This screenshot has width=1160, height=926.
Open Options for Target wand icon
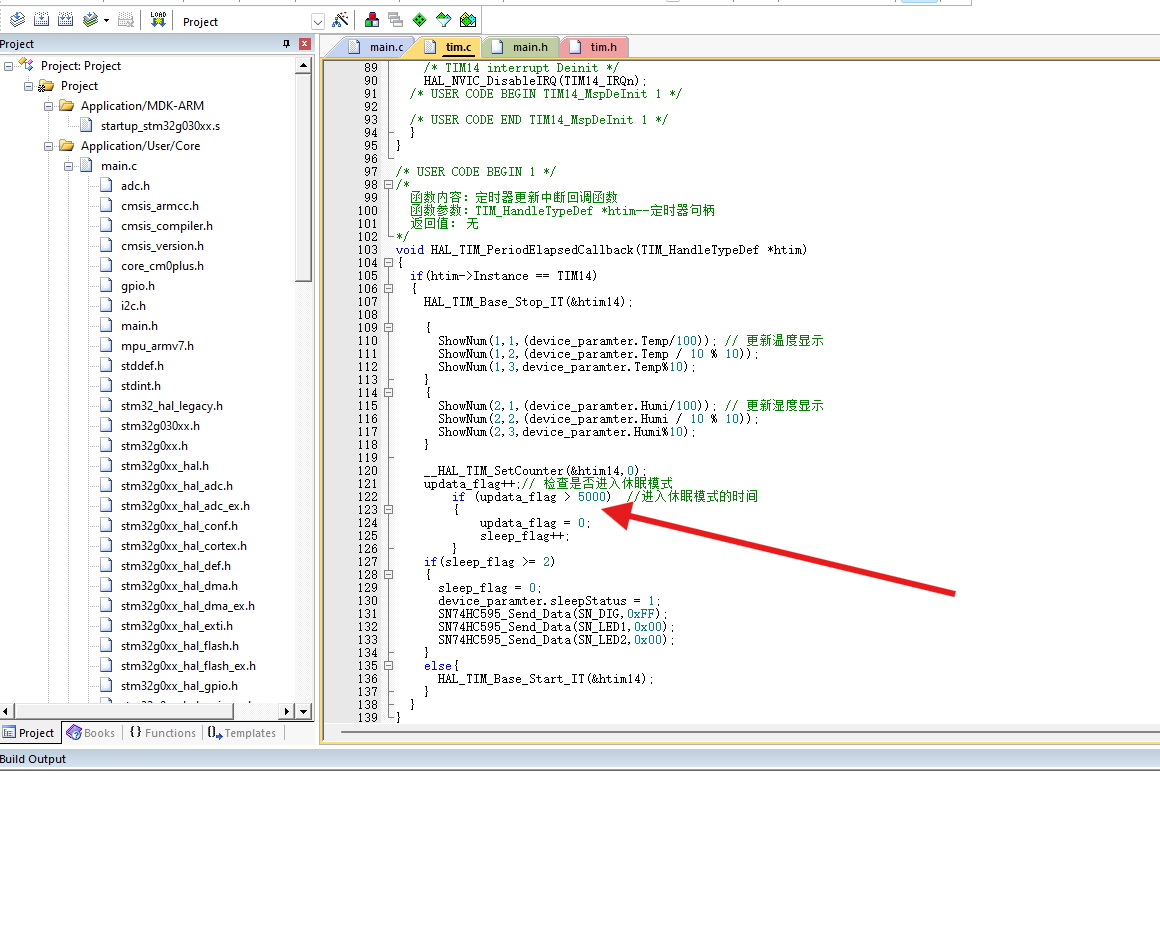click(340, 20)
